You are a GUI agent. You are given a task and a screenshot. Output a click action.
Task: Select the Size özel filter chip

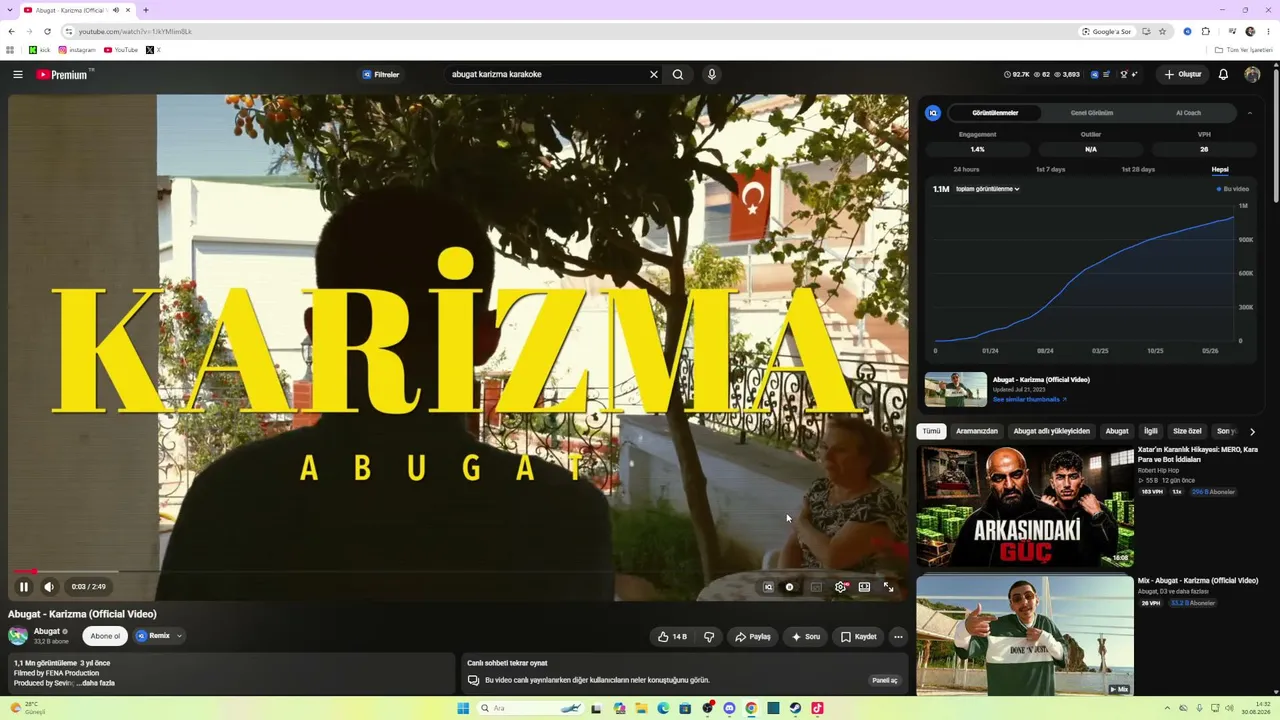pyautogui.click(x=1187, y=431)
